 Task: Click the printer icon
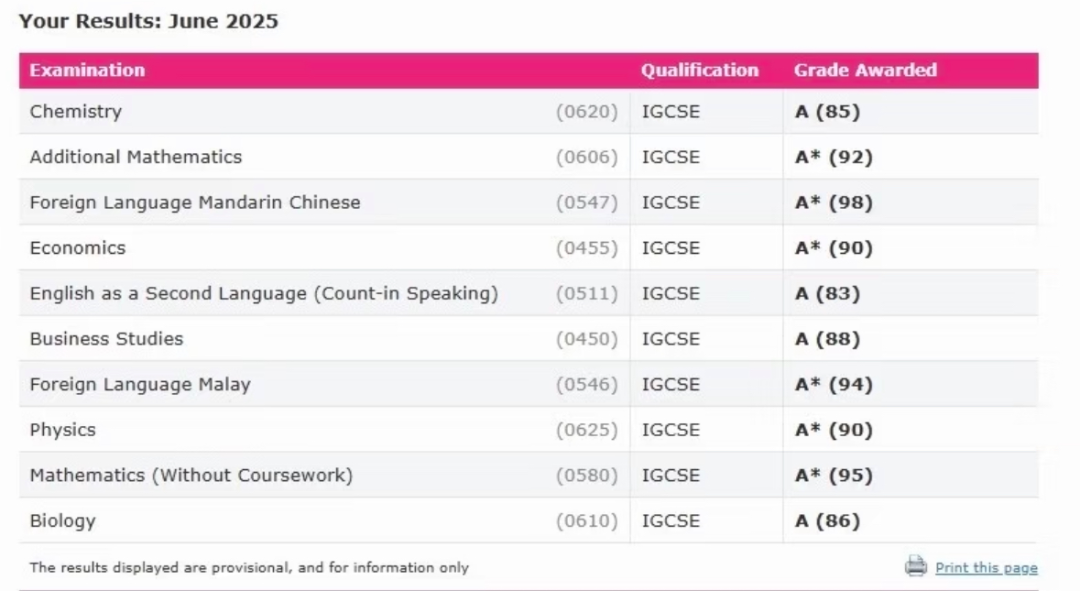coord(915,566)
